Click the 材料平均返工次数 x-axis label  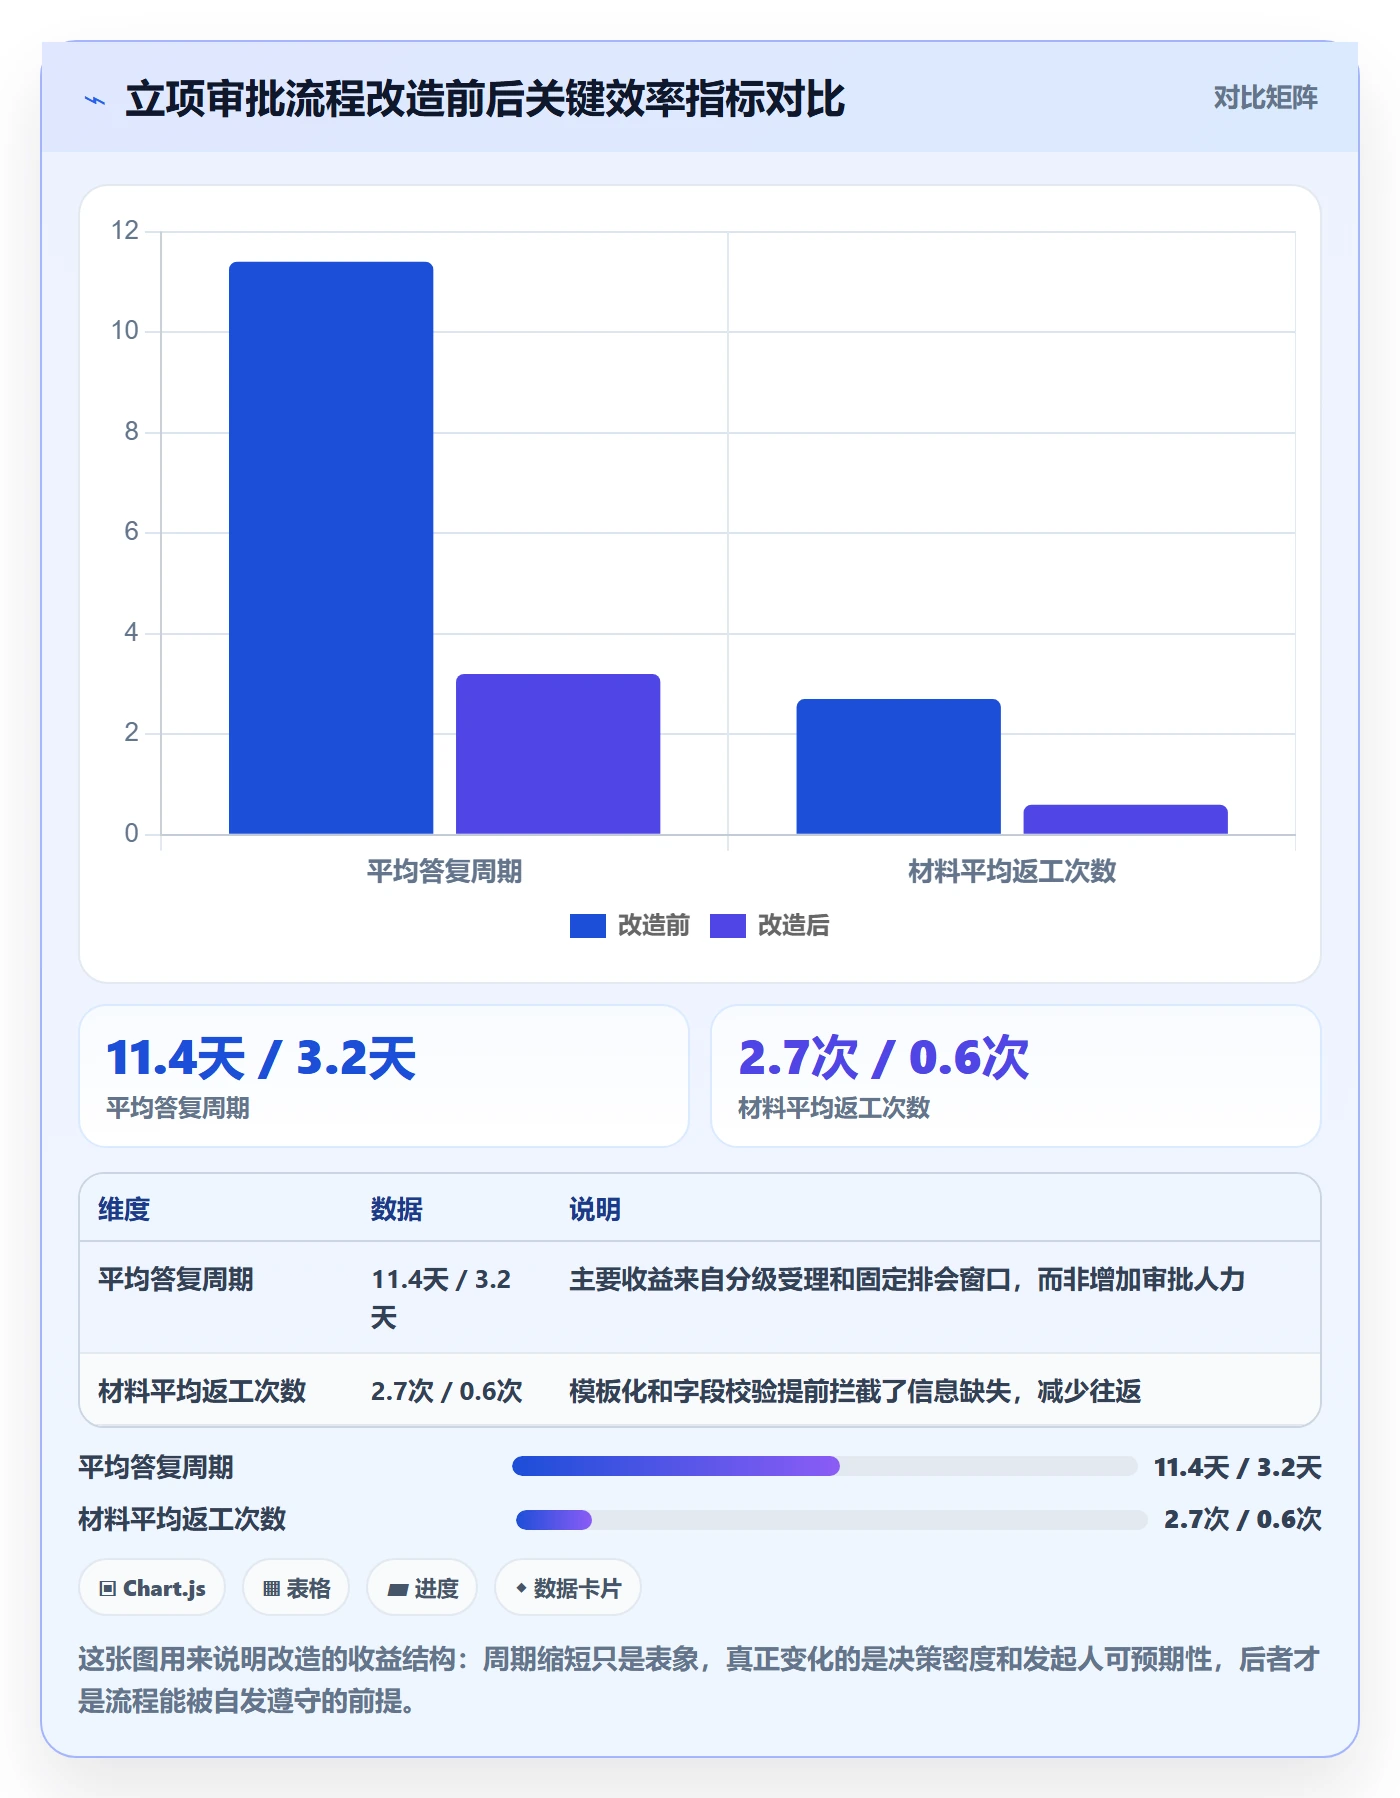pos(1012,871)
